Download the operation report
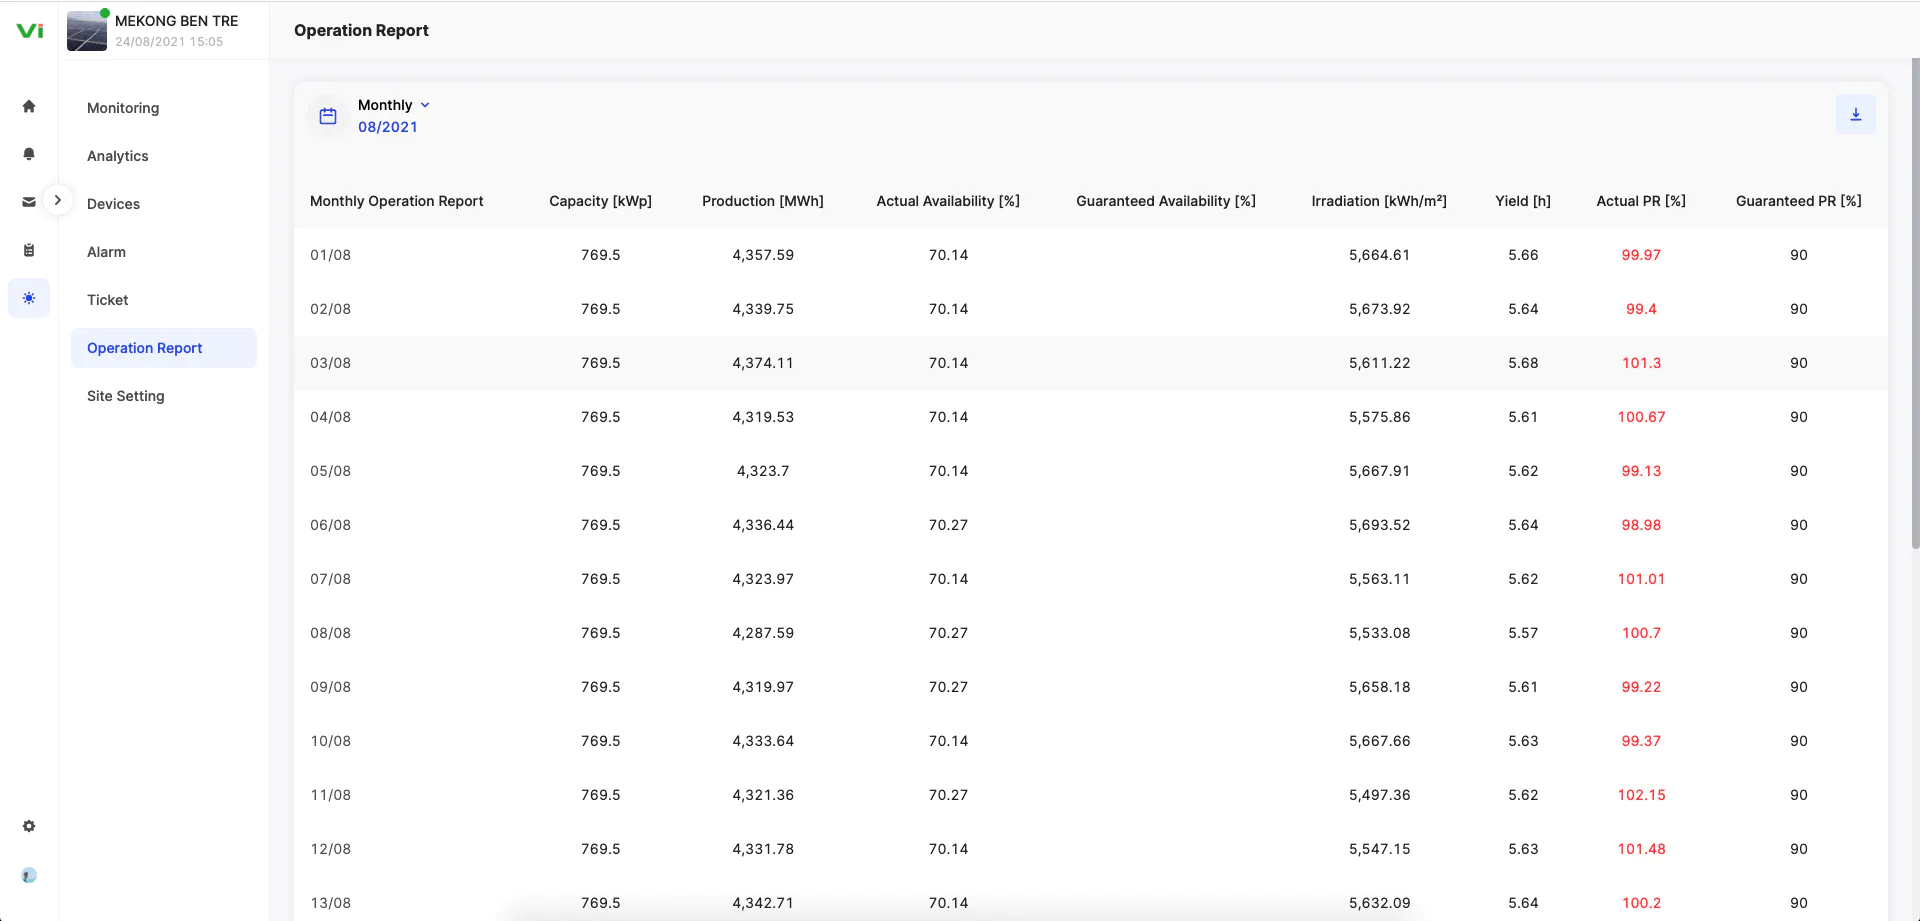Image resolution: width=1920 pixels, height=921 pixels. coord(1855,114)
